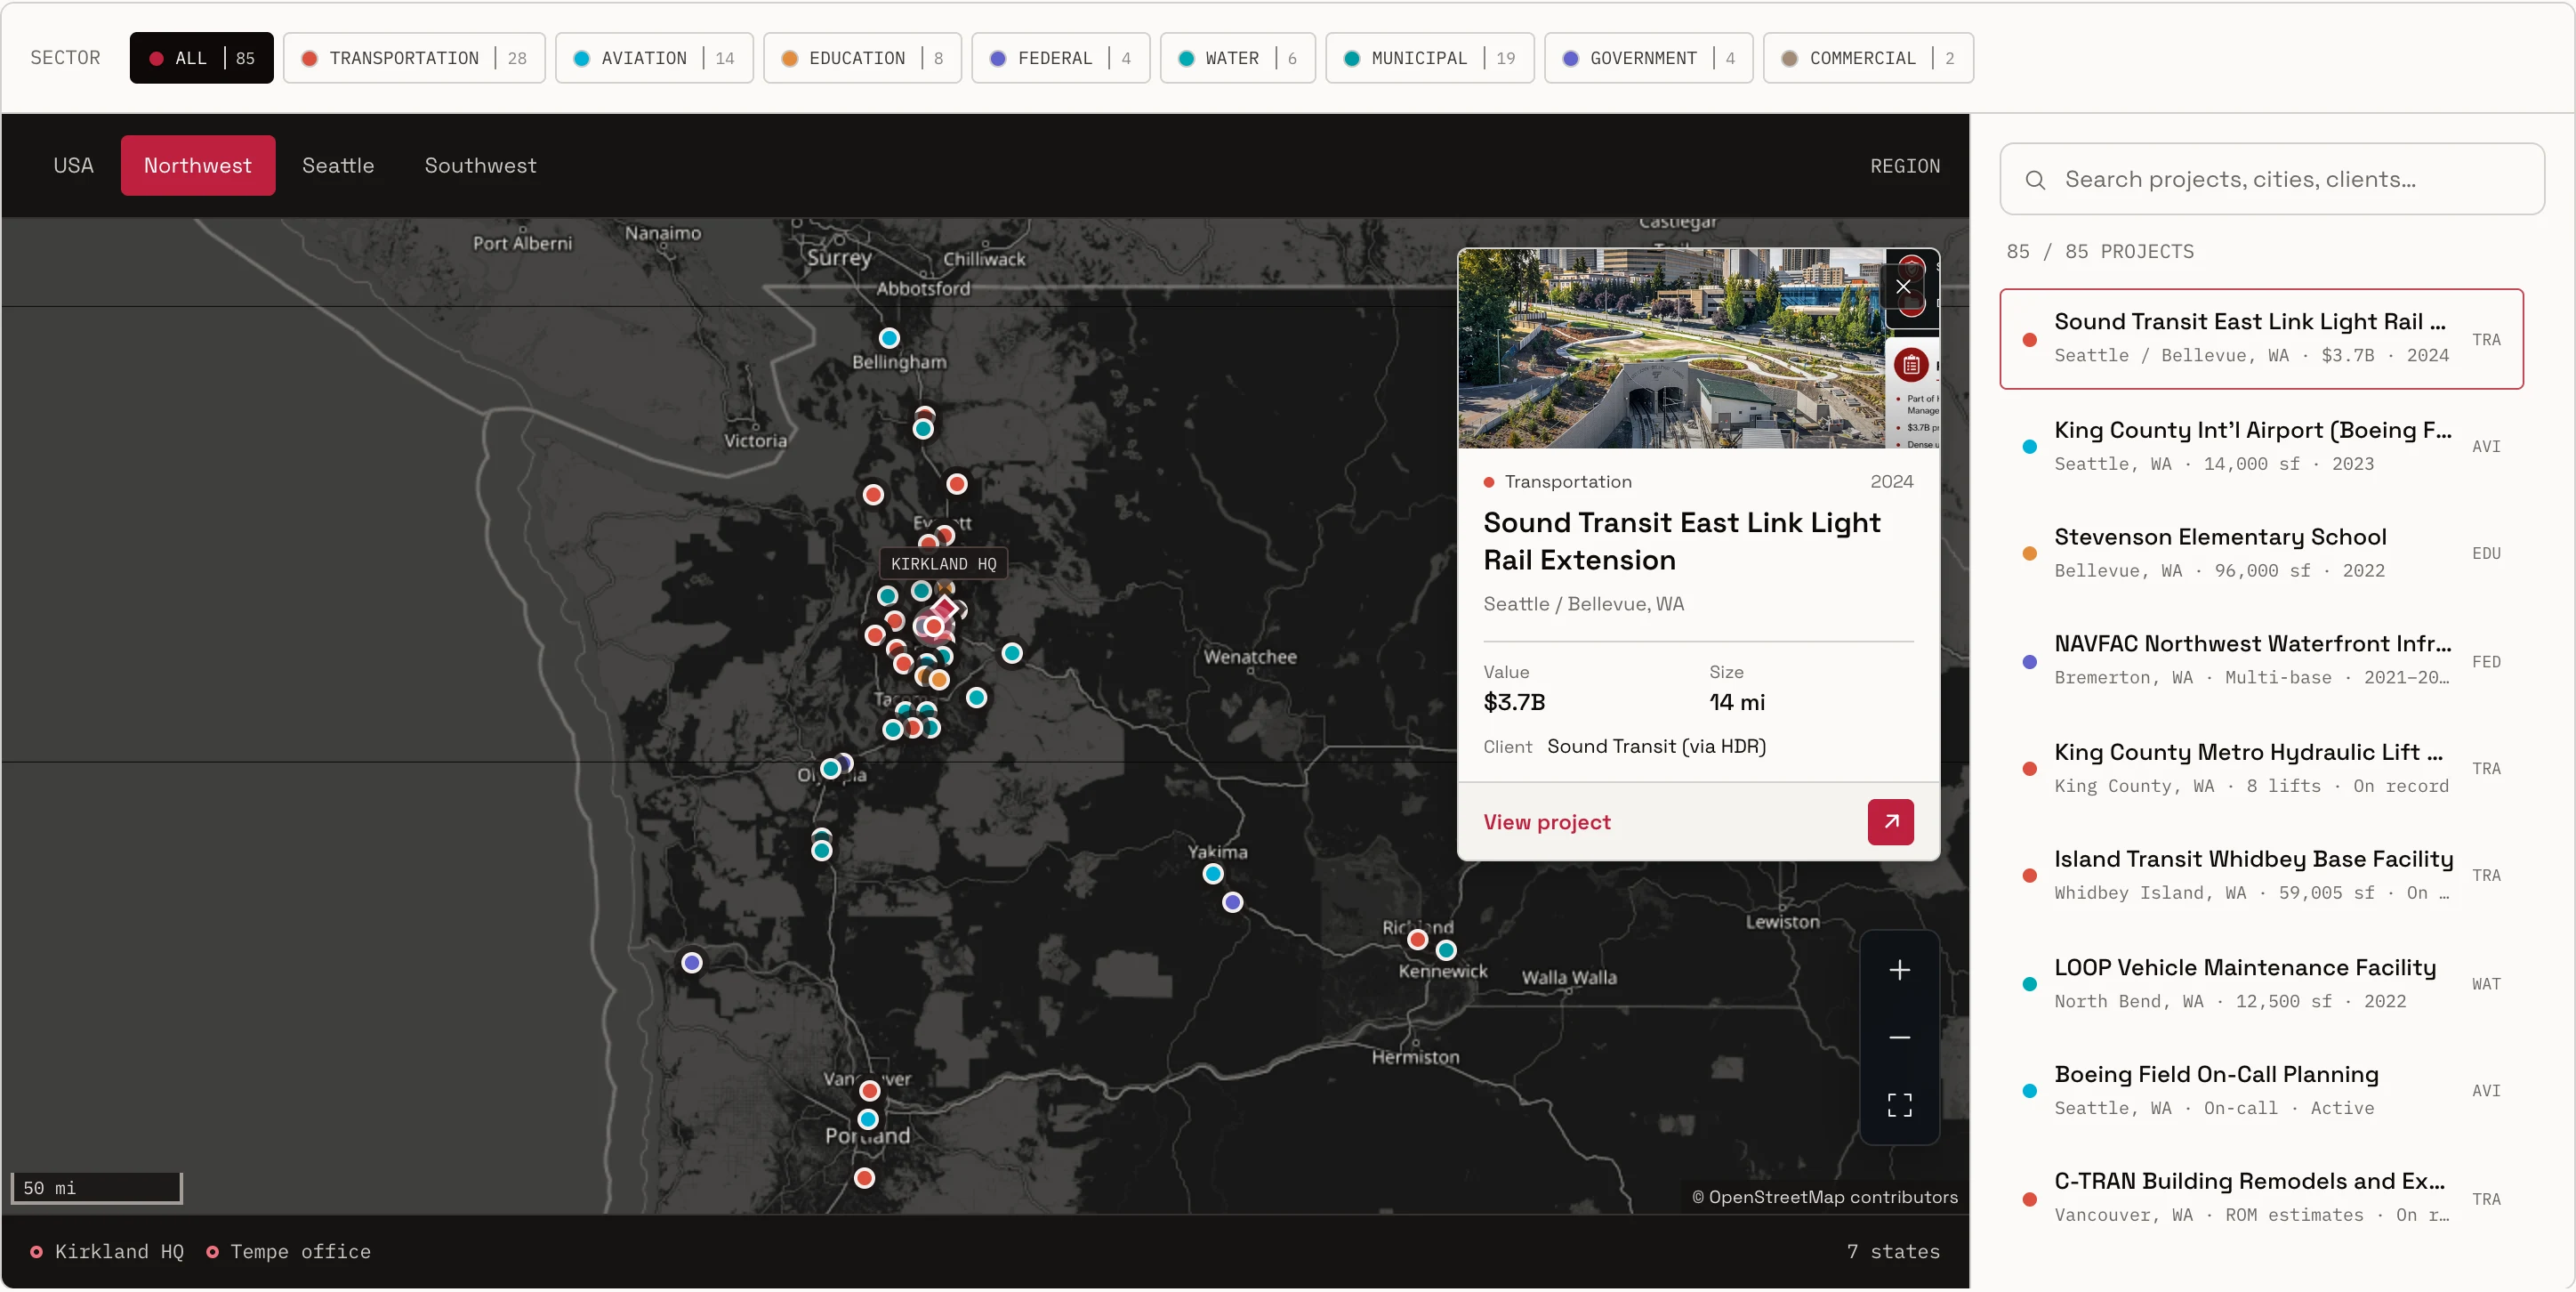
Task: Select Sound Transit East Link Light Rail row
Action: point(2260,339)
